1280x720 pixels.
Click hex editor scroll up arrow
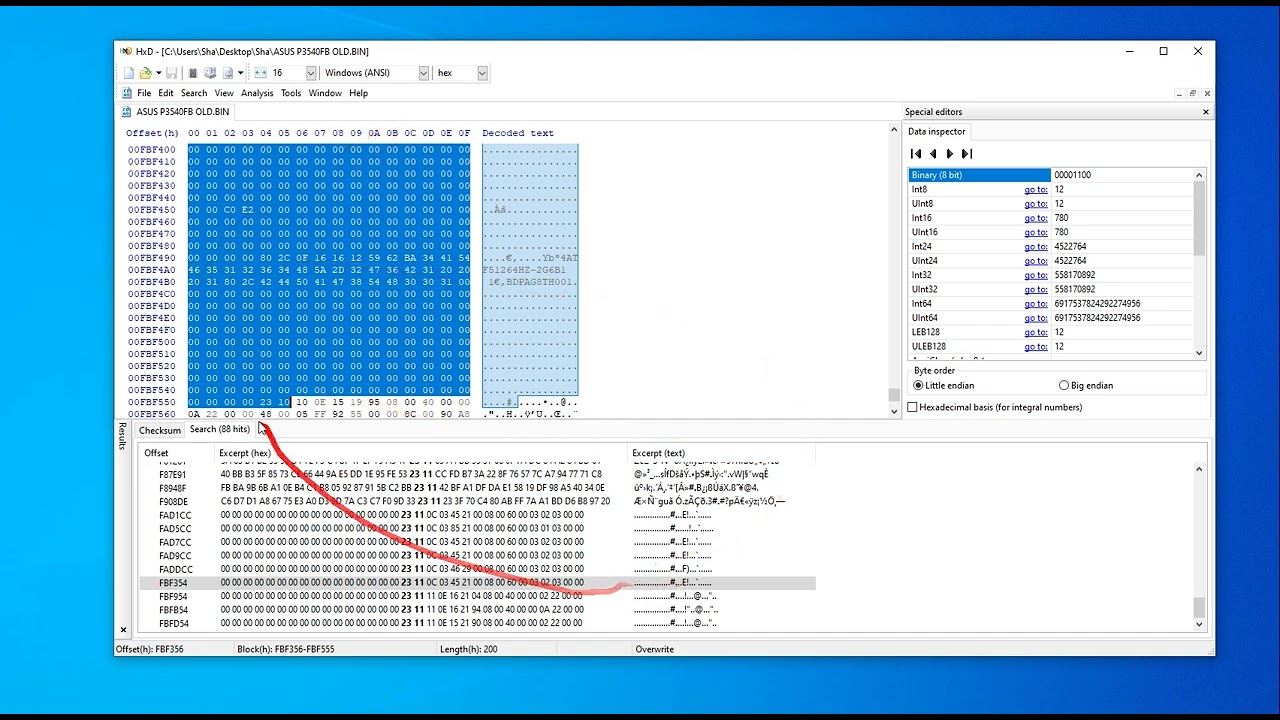coord(895,130)
